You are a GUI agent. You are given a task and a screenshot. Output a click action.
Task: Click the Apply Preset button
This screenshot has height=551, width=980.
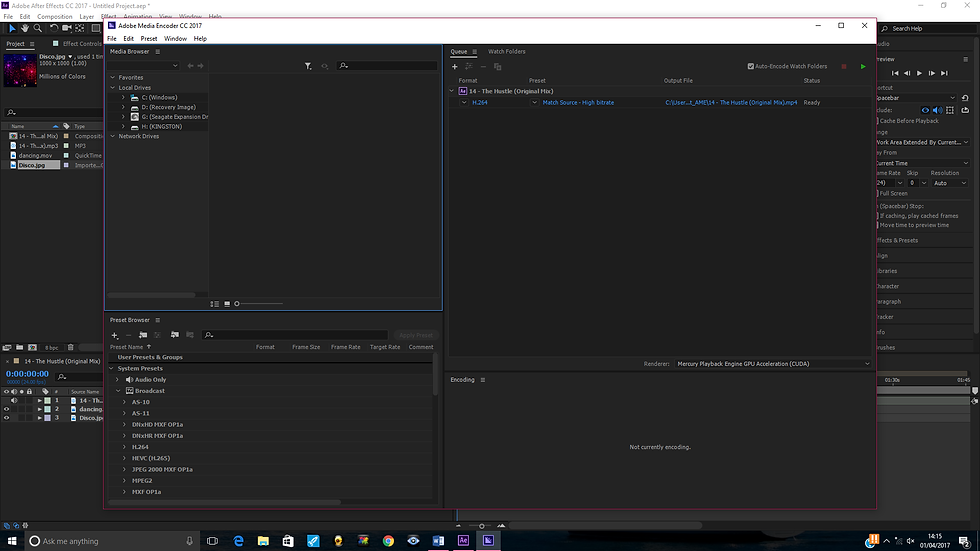click(x=416, y=335)
